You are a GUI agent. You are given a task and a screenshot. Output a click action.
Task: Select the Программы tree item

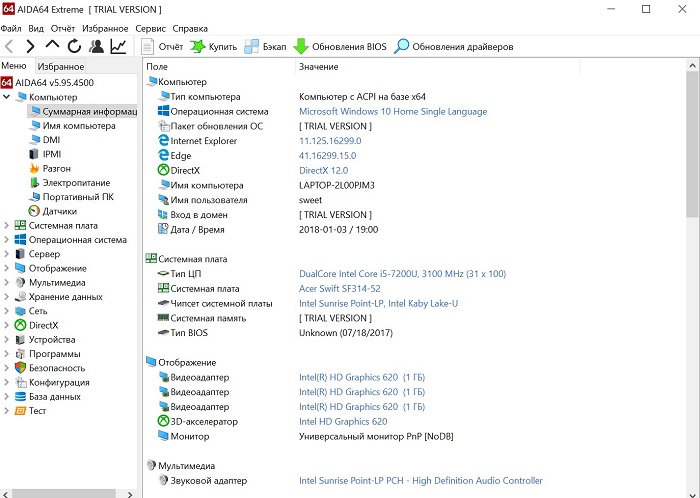click(x=48, y=354)
